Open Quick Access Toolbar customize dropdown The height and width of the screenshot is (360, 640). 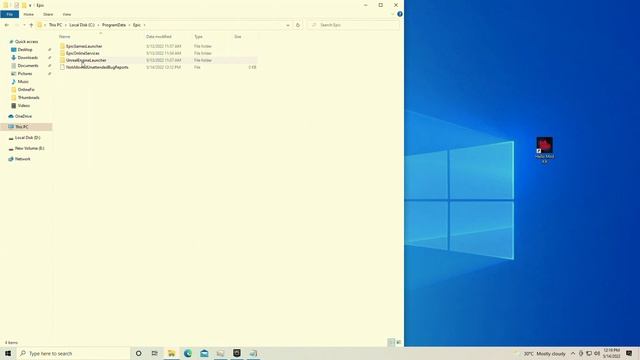(x=30, y=5)
